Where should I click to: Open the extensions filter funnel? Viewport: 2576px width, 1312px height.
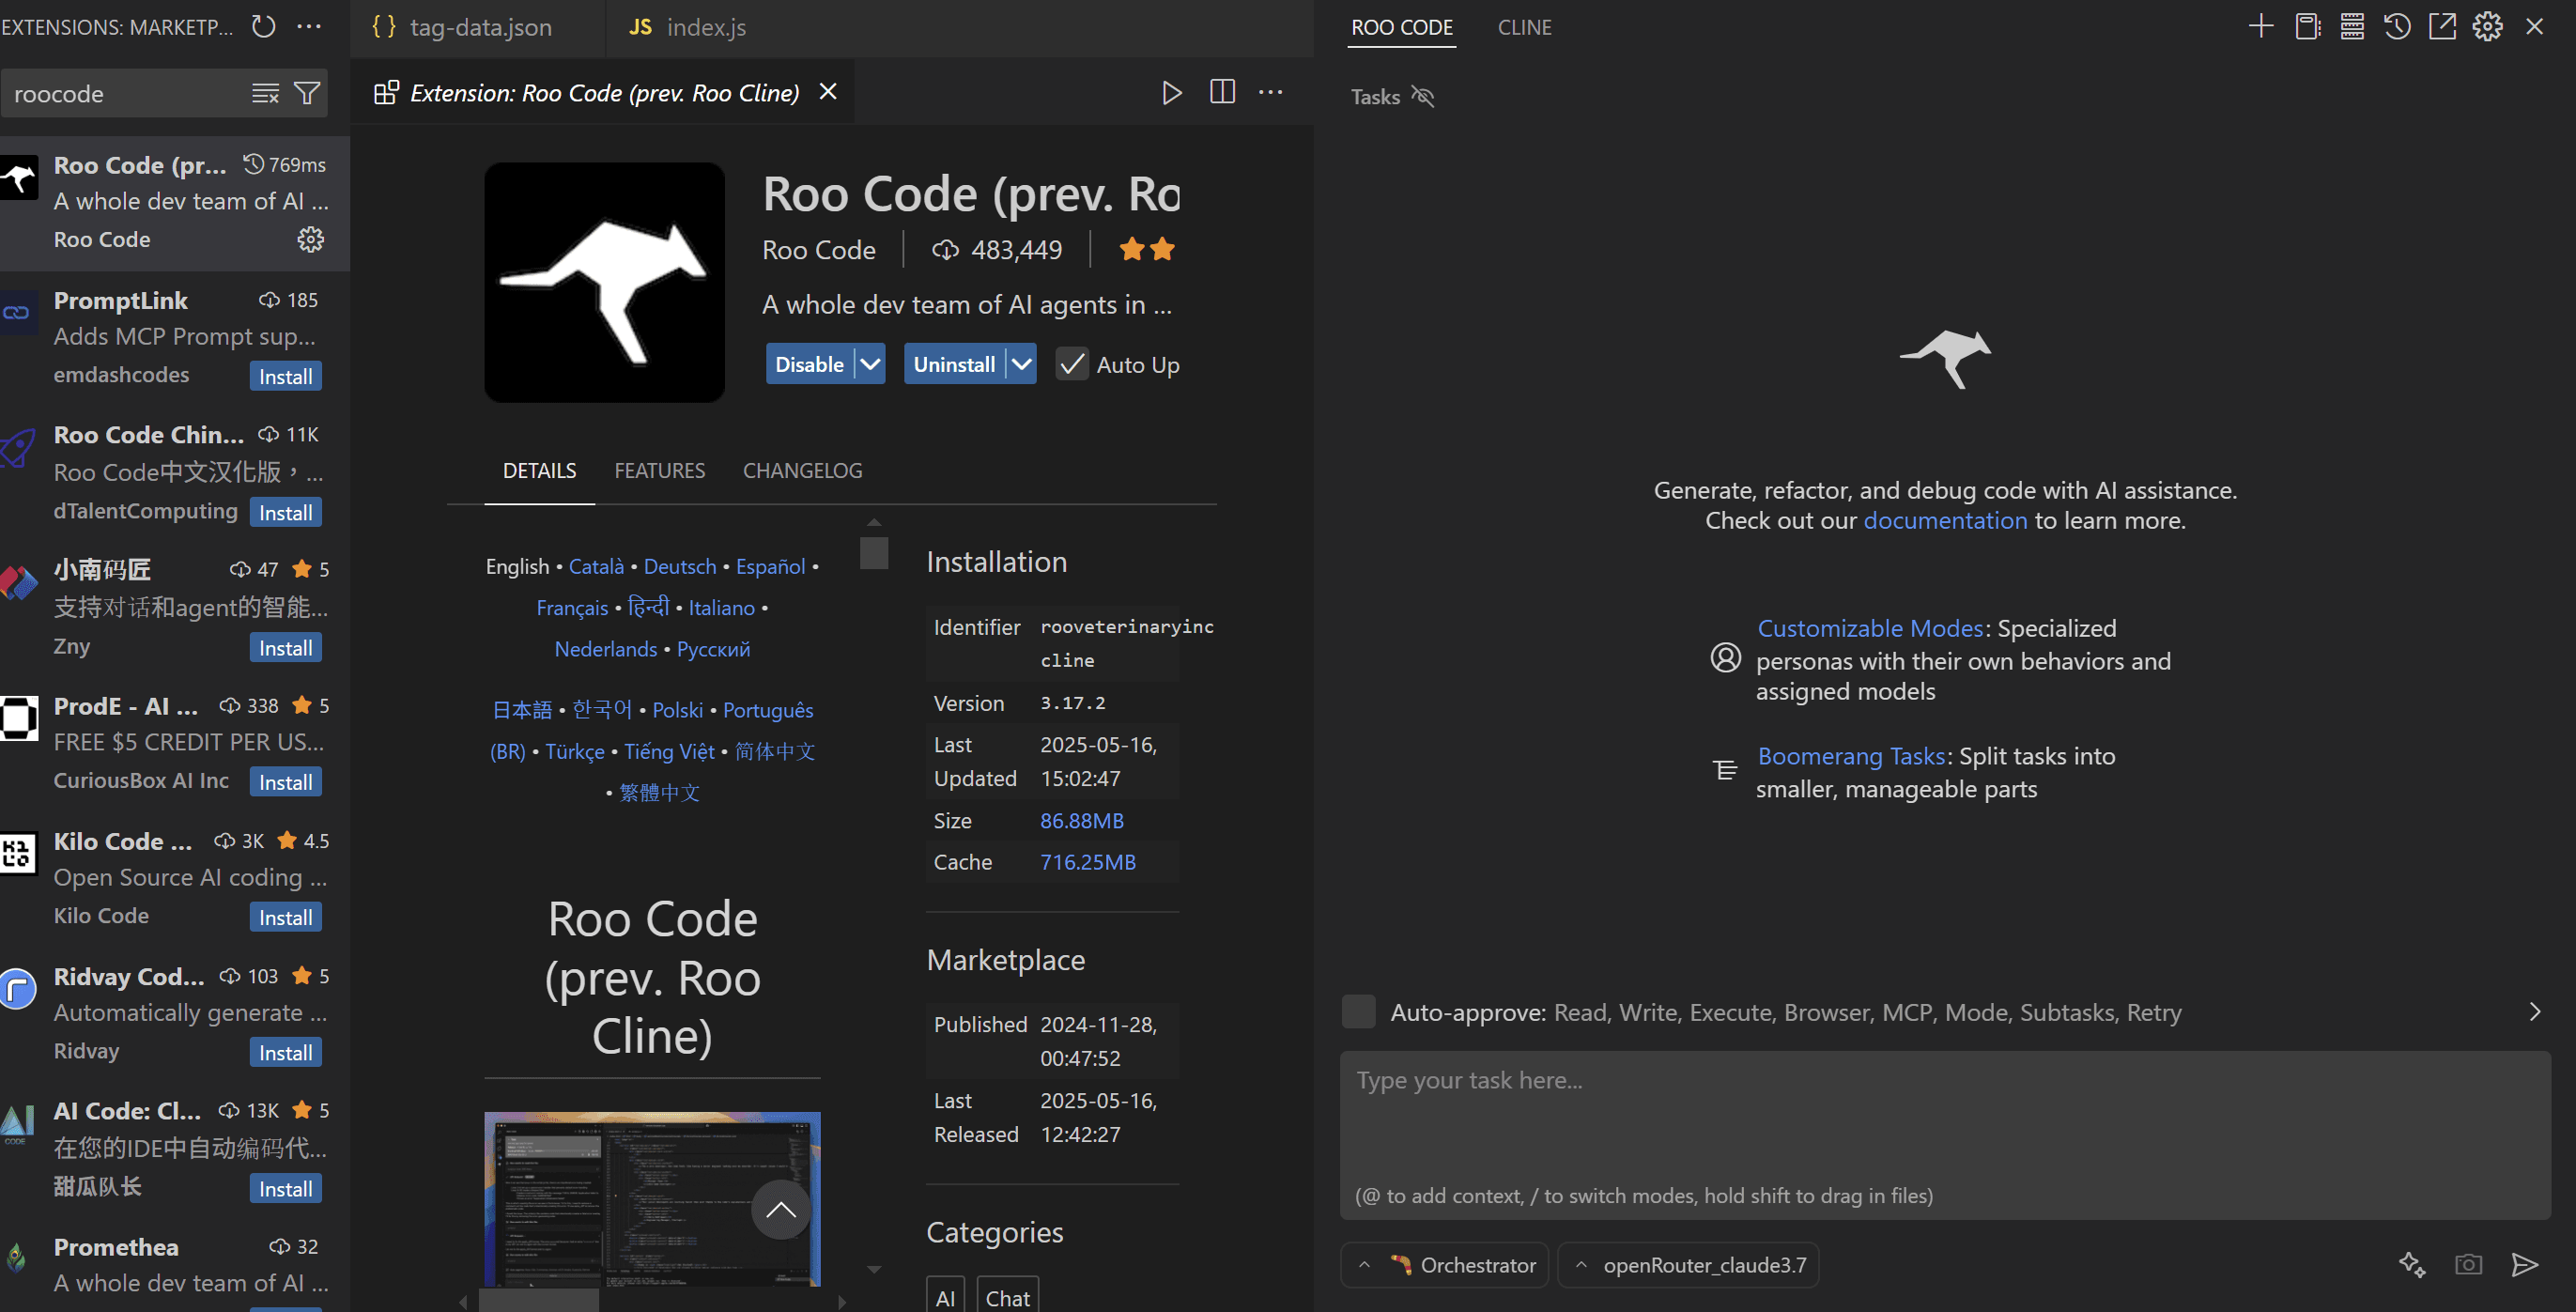coord(307,94)
